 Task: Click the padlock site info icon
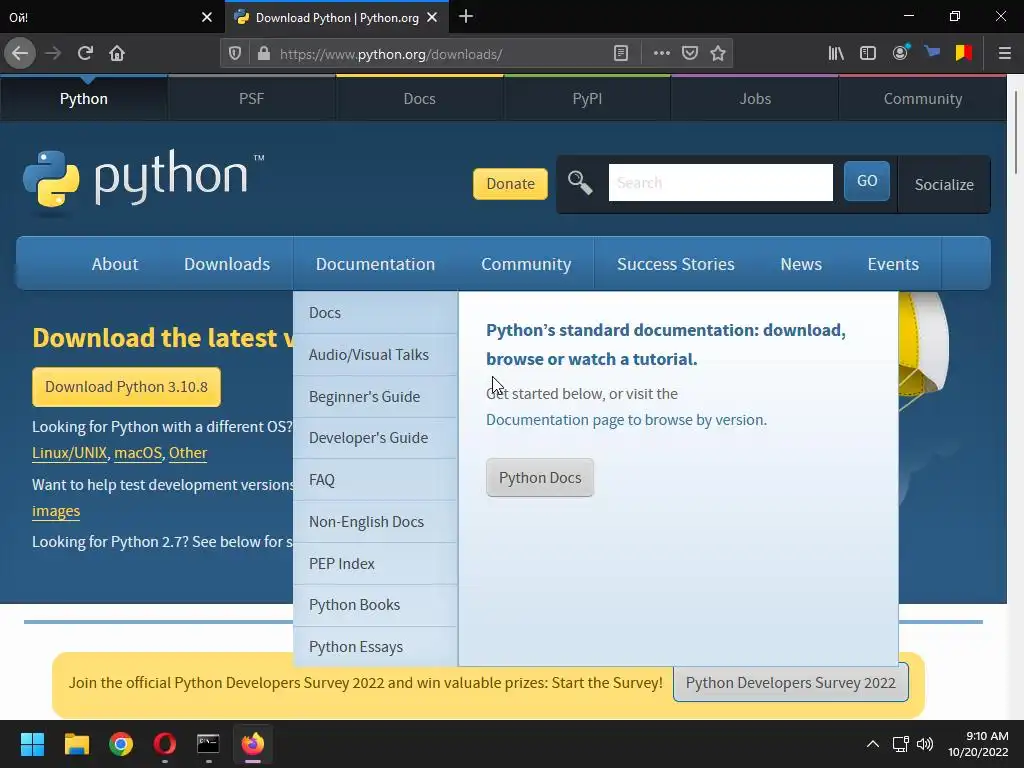tap(264, 54)
